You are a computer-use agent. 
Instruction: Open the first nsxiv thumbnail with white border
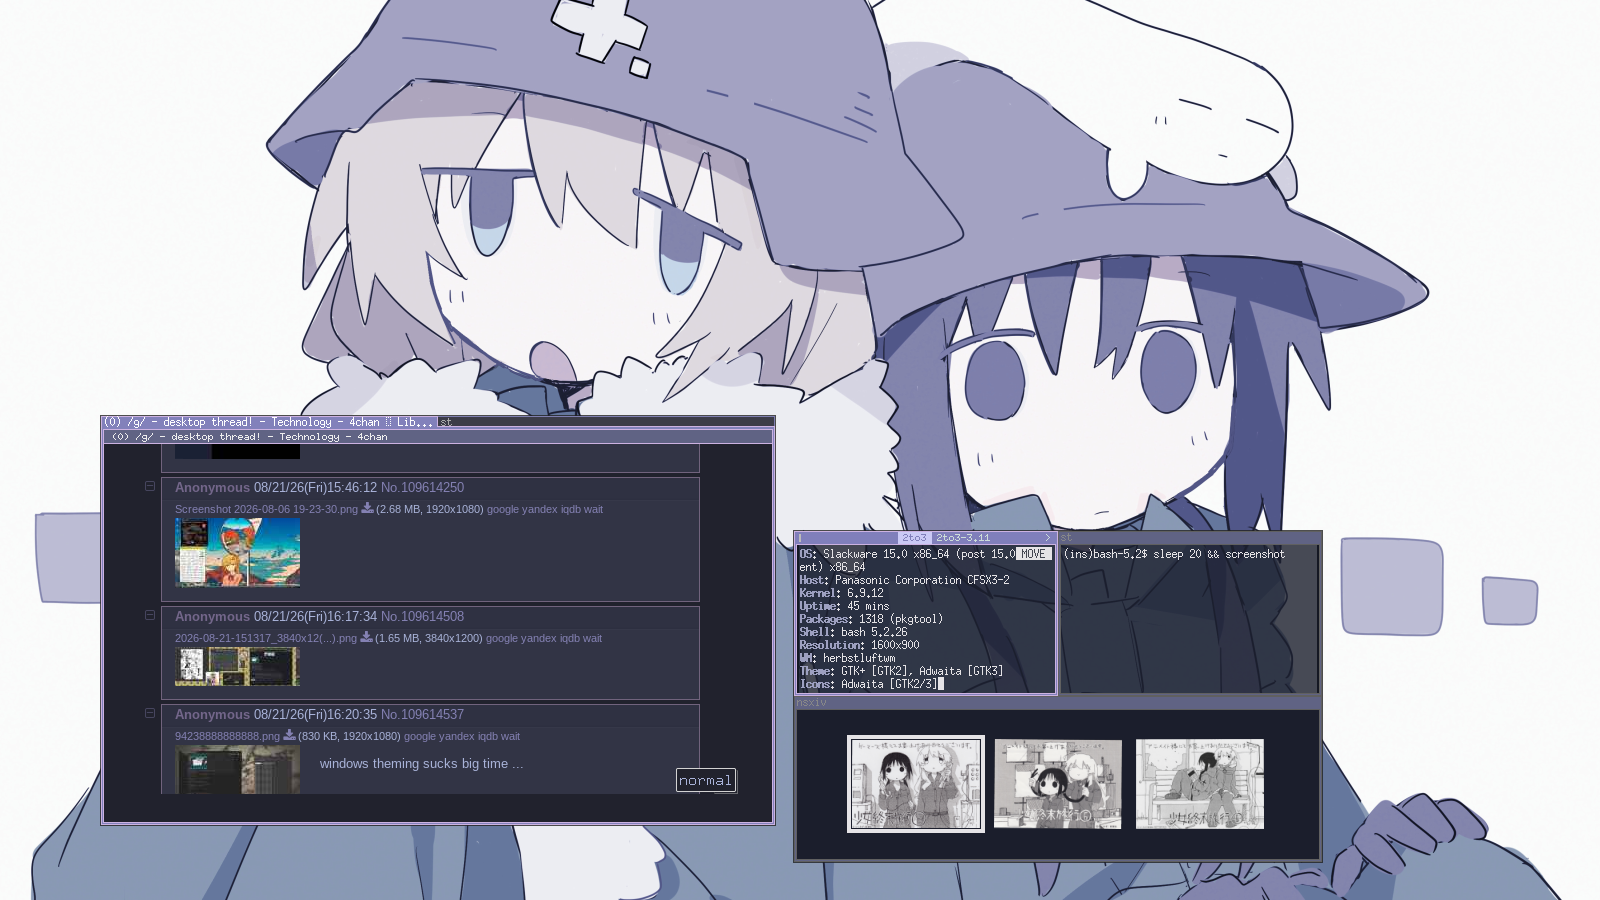click(916, 784)
